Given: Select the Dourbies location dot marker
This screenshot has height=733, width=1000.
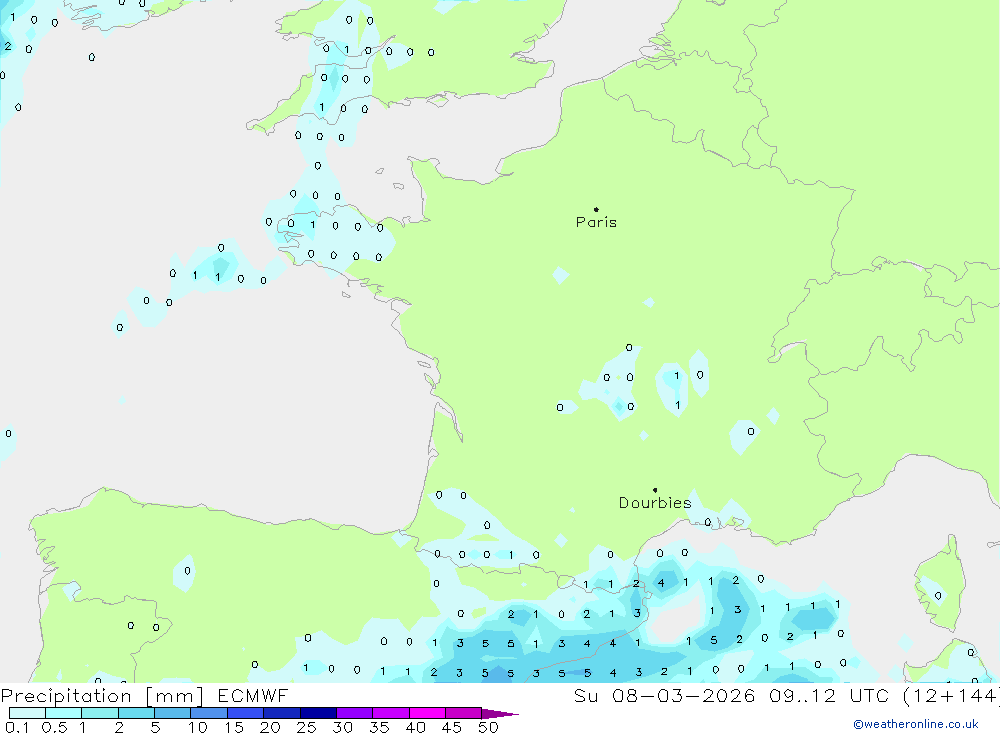Looking at the screenshot, I should [x=655, y=490].
